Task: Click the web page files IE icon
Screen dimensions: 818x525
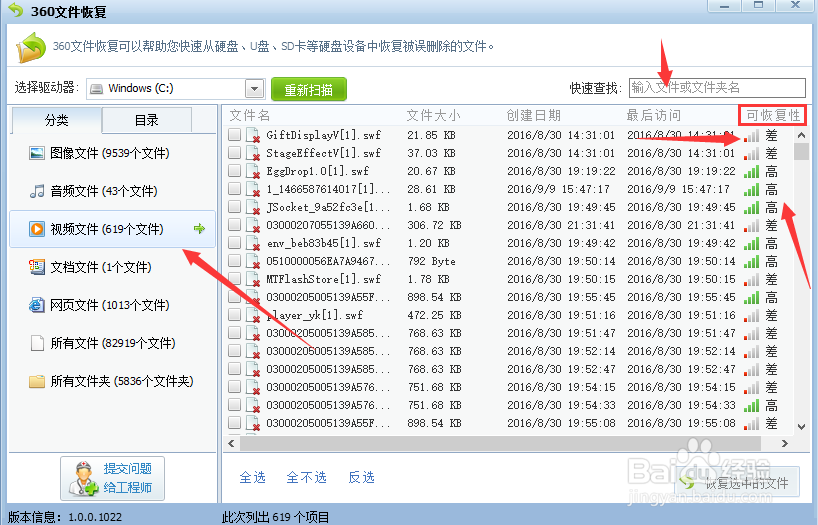Action: [x=37, y=305]
